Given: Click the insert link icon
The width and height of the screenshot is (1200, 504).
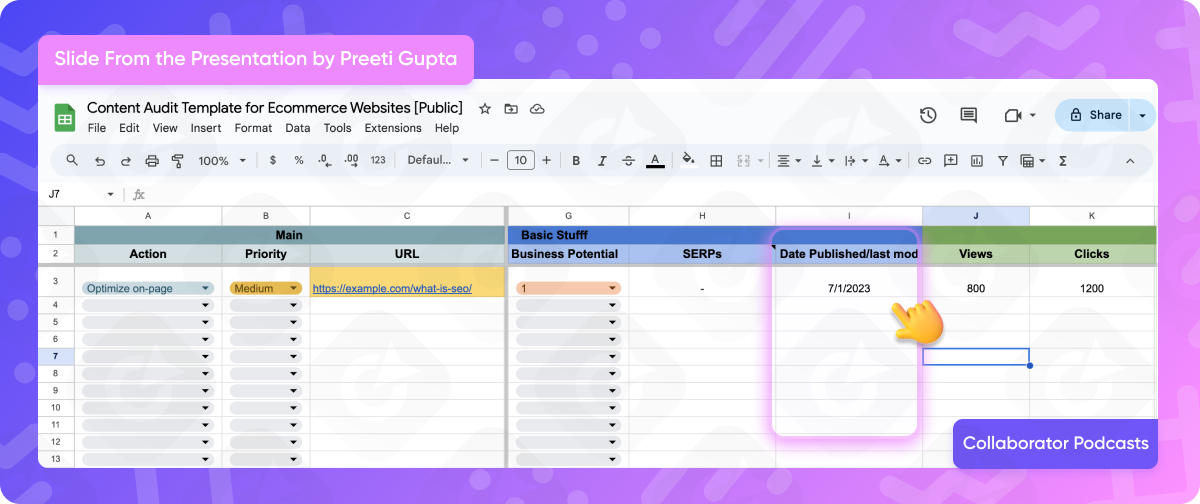Looking at the screenshot, I should (x=925, y=160).
